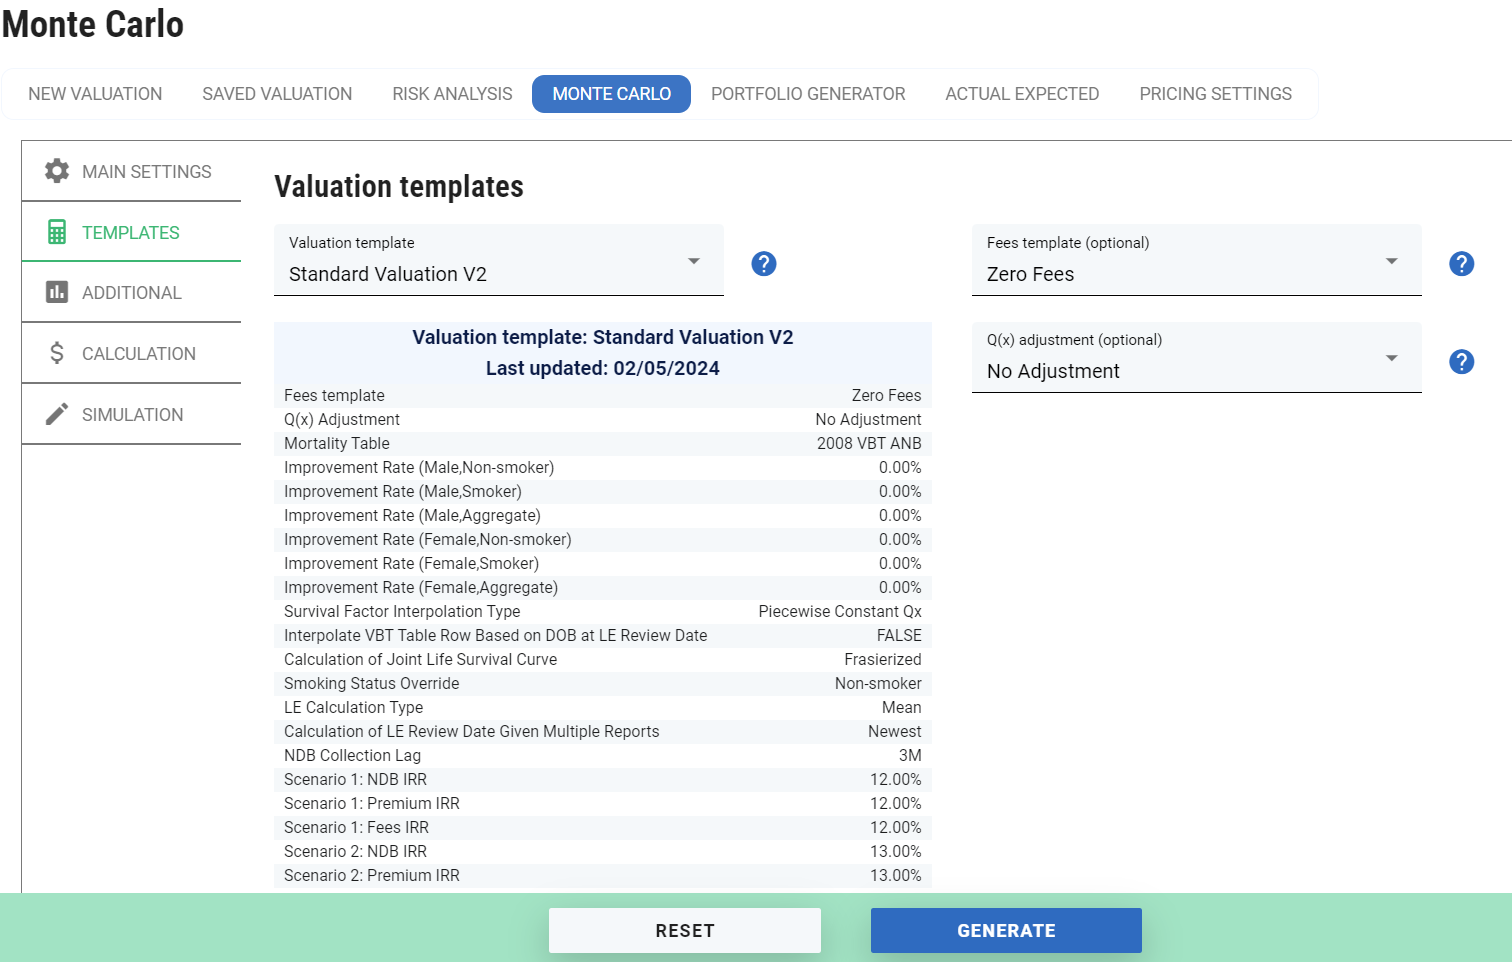The height and width of the screenshot is (962, 1512).
Task: Click the chart icon beside Additional
Action: pos(57,292)
